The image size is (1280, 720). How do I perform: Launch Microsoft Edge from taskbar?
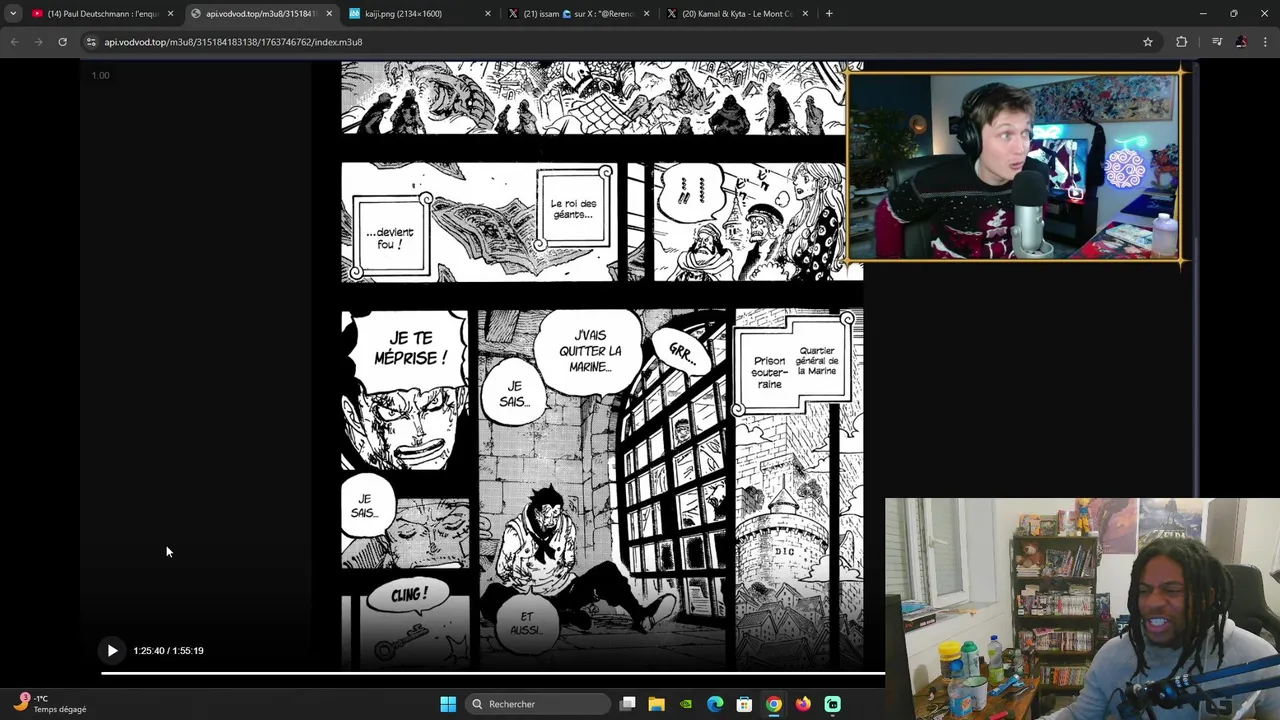click(715, 704)
